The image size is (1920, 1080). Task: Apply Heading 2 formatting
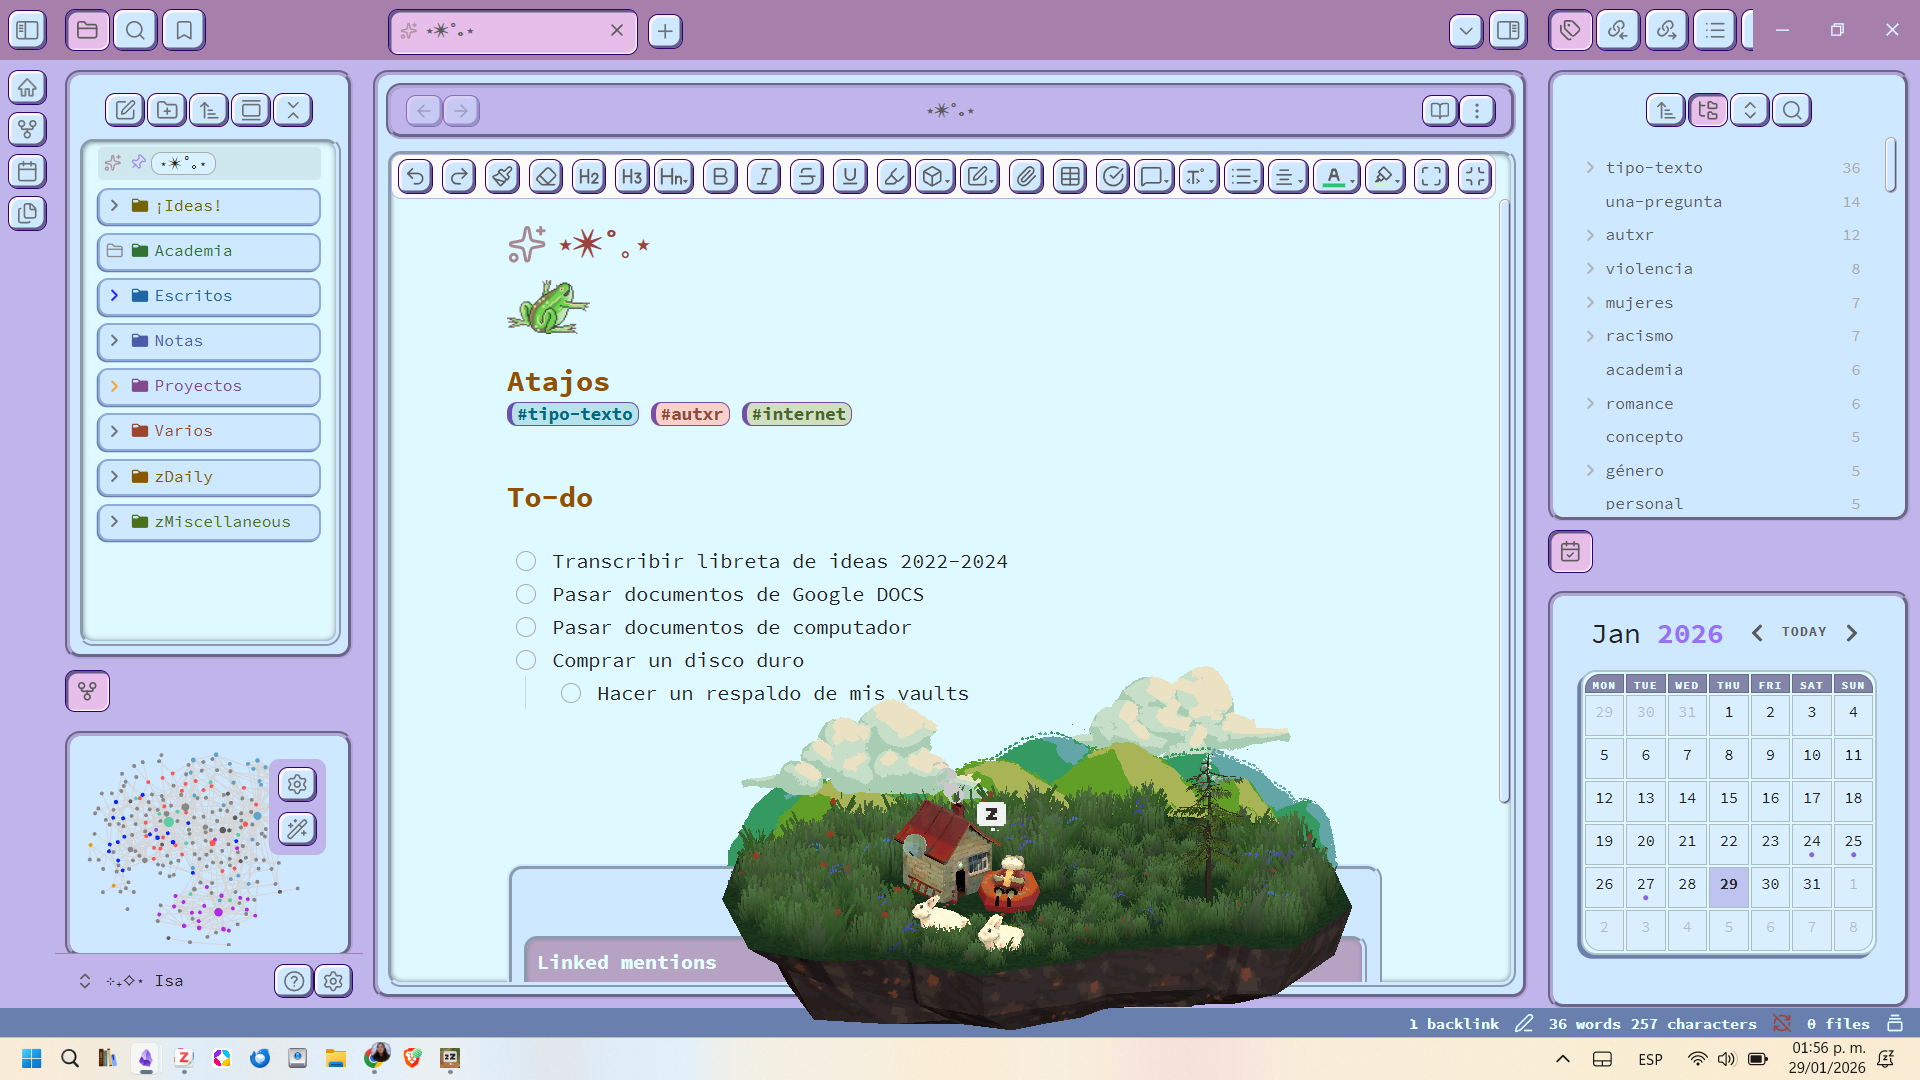click(x=588, y=176)
